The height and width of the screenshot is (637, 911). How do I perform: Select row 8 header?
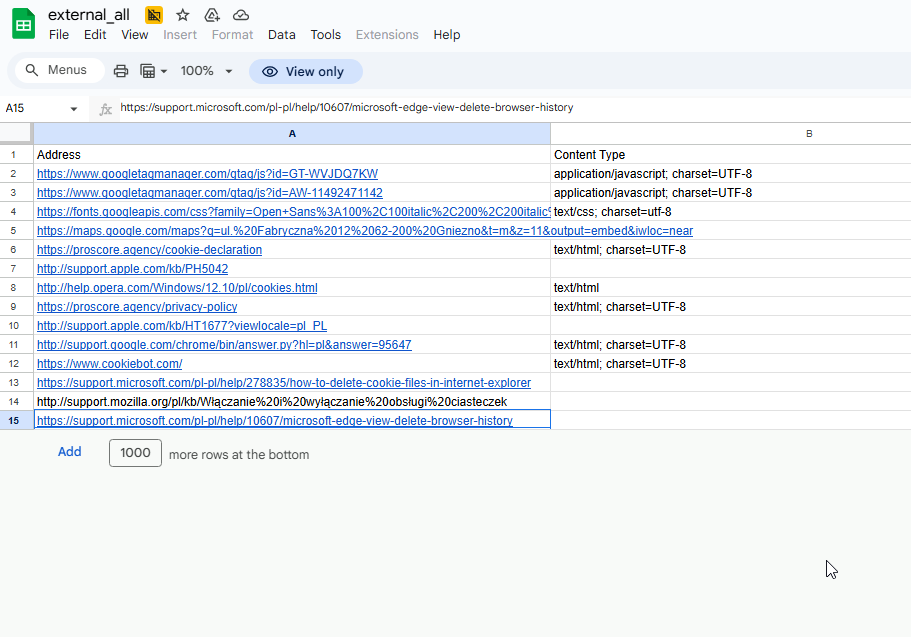pyautogui.click(x=13, y=288)
